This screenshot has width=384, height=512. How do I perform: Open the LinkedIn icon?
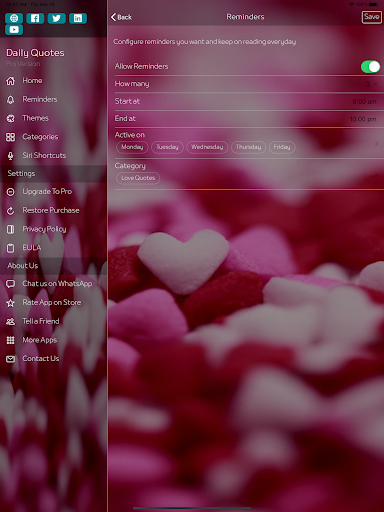coord(78,18)
